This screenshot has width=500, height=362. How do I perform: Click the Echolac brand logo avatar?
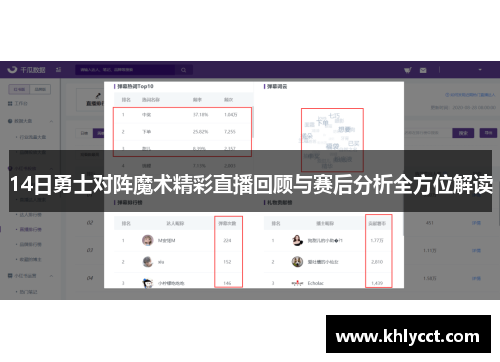297,283
